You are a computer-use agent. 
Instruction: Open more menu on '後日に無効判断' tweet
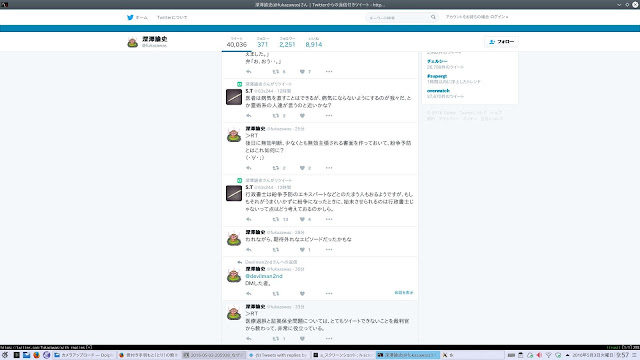click(x=329, y=168)
